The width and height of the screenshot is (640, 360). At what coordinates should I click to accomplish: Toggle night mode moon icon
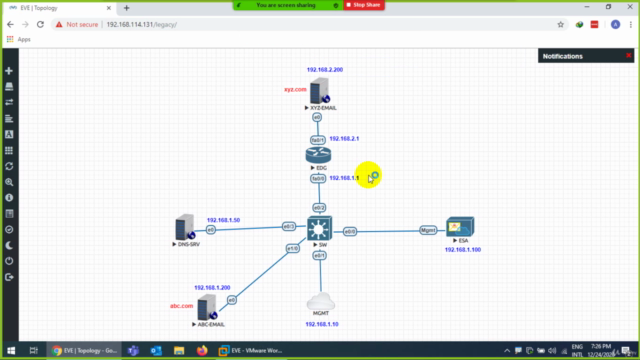coord(9,245)
